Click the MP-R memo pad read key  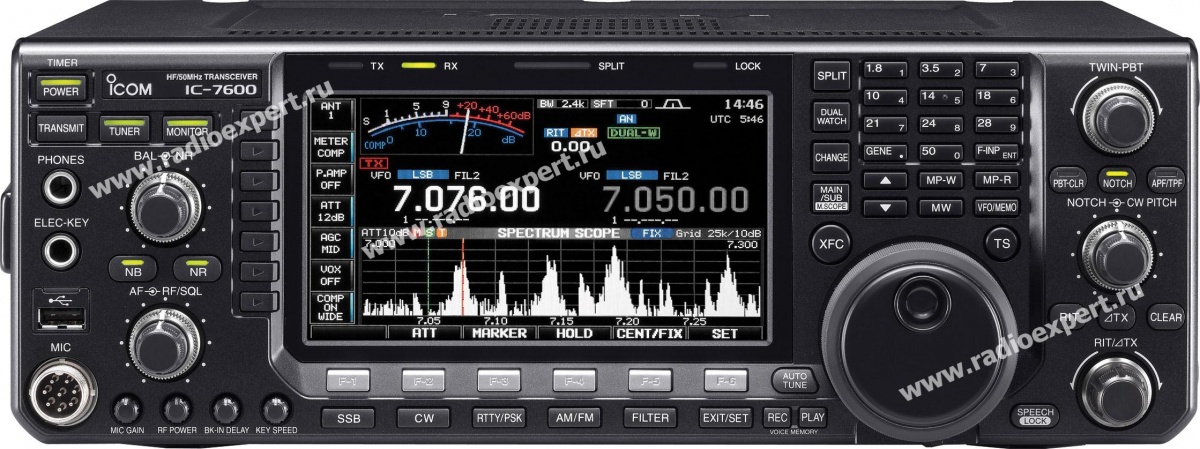click(x=997, y=180)
